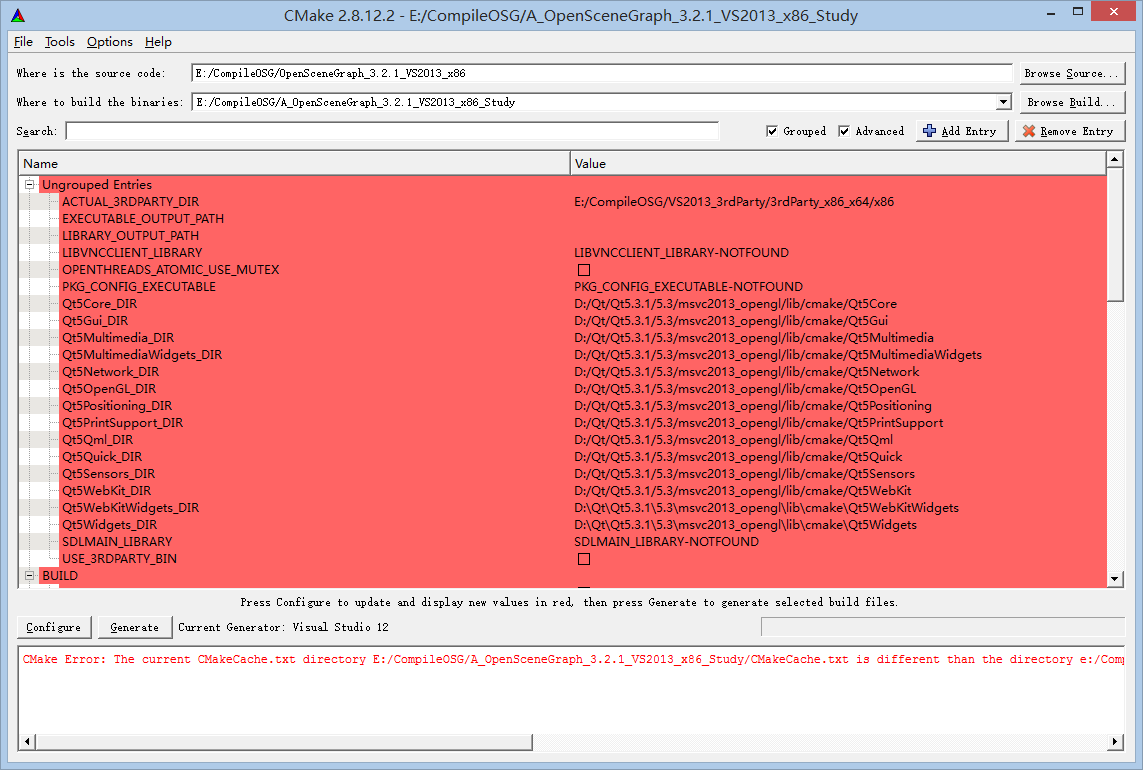Select the Qt5MultimediaWidgets_DIR entry

[x=142, y=355]
